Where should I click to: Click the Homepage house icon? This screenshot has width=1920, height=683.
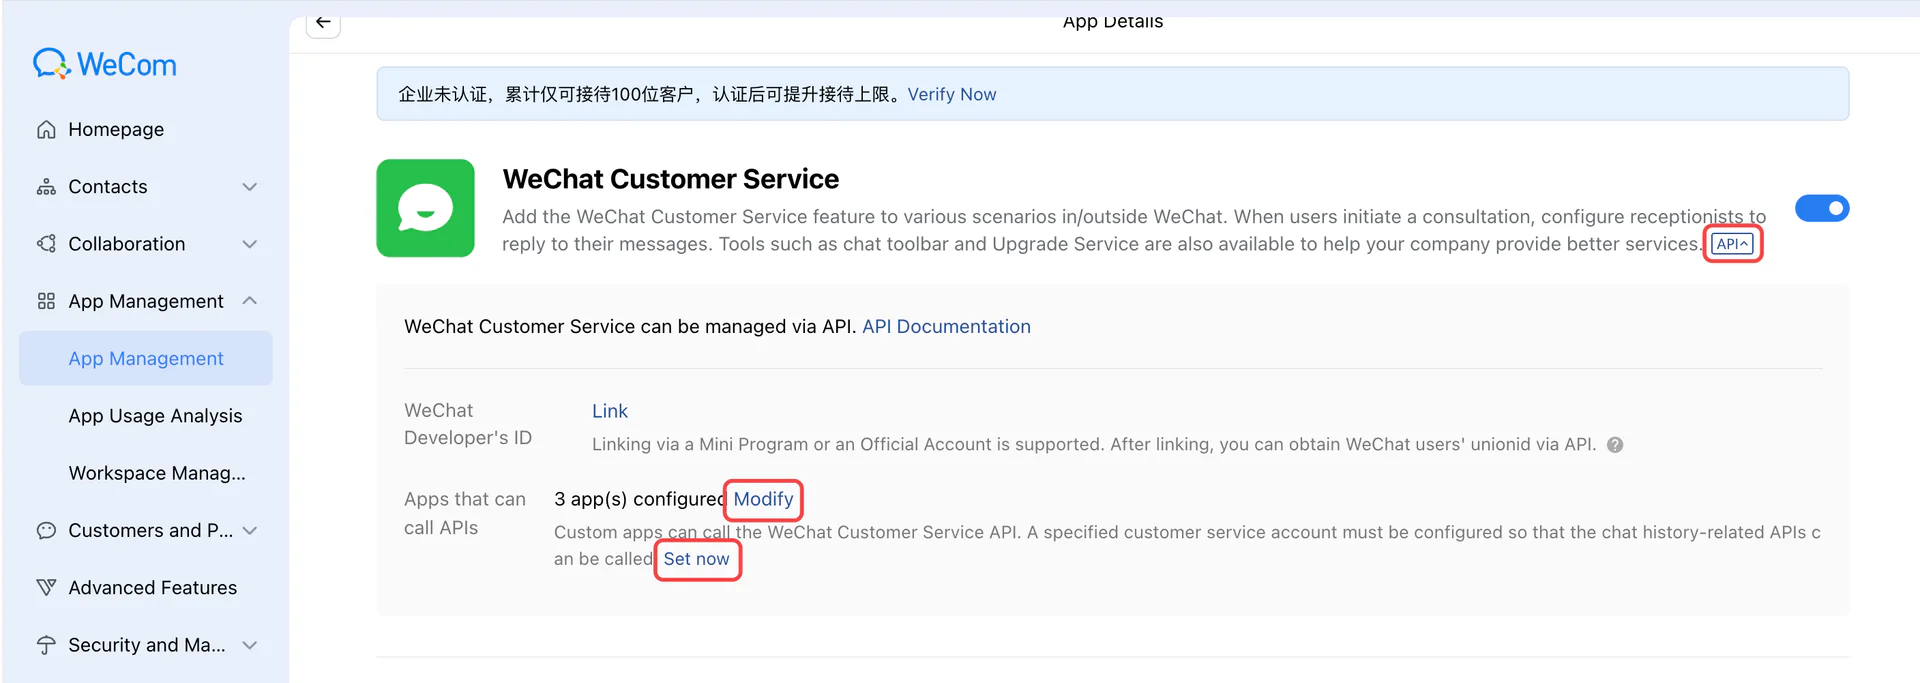click(x=46, y=130)
